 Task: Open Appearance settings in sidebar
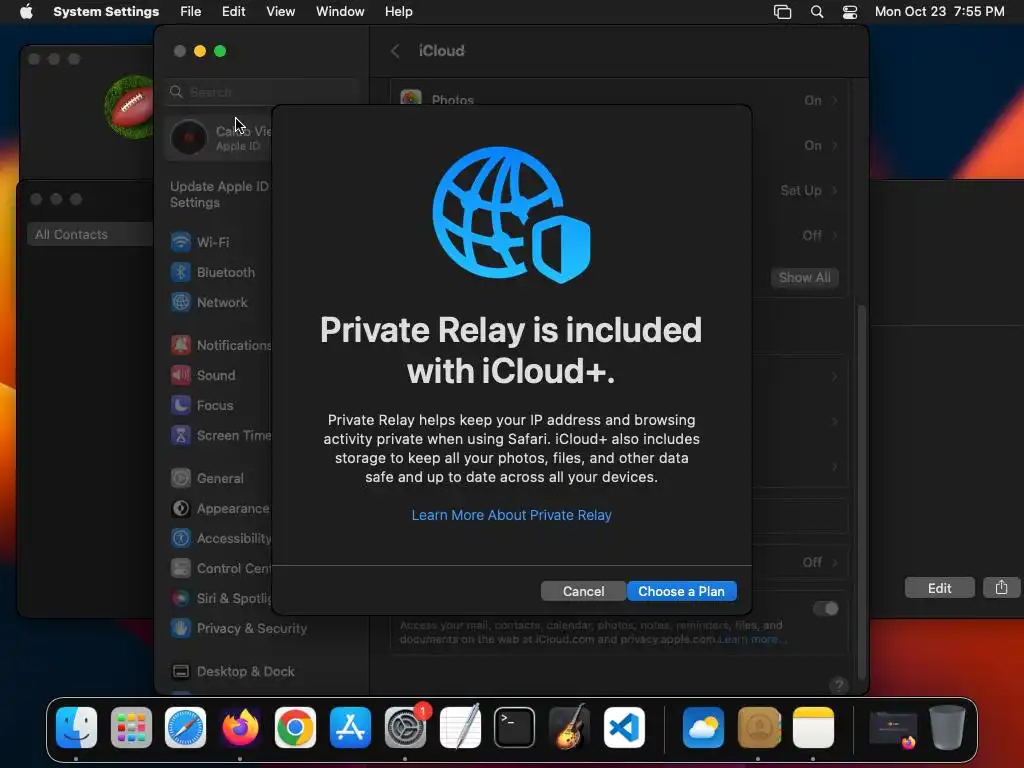[220, 509]
